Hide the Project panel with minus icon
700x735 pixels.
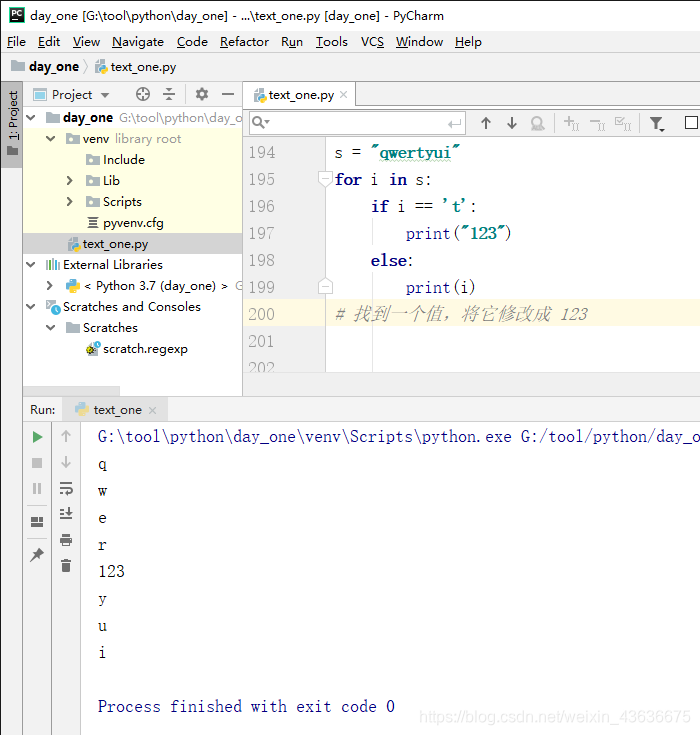[228, 94]
